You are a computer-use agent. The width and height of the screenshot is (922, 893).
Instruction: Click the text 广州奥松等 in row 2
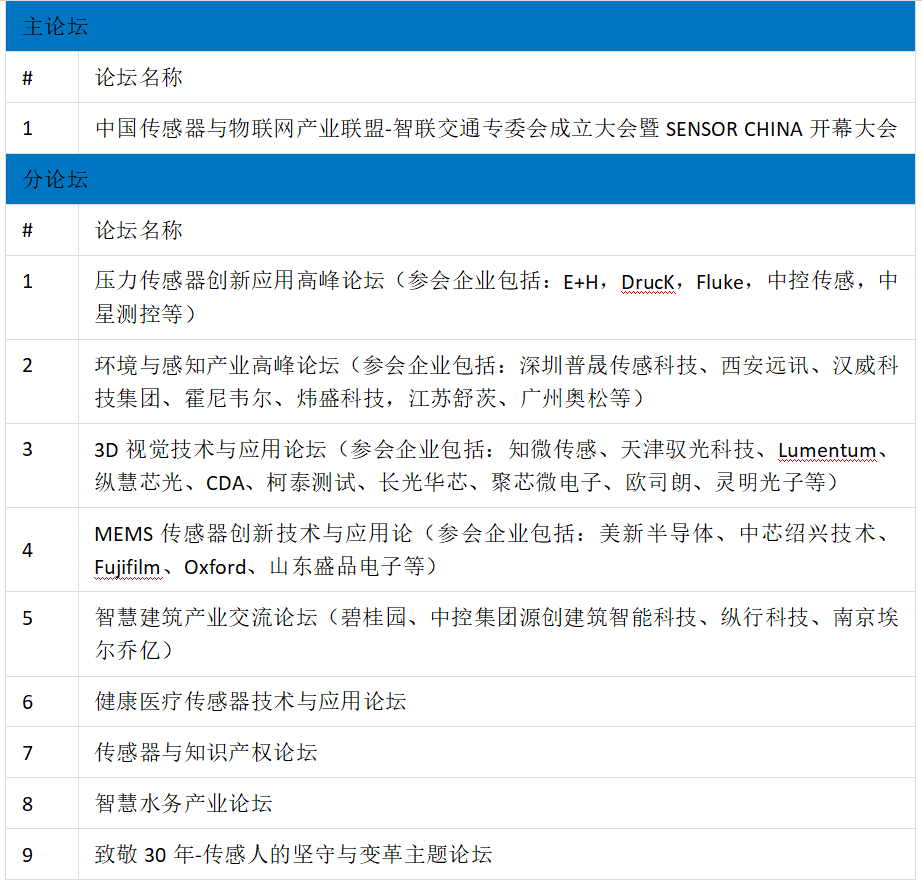pos(576,399)
